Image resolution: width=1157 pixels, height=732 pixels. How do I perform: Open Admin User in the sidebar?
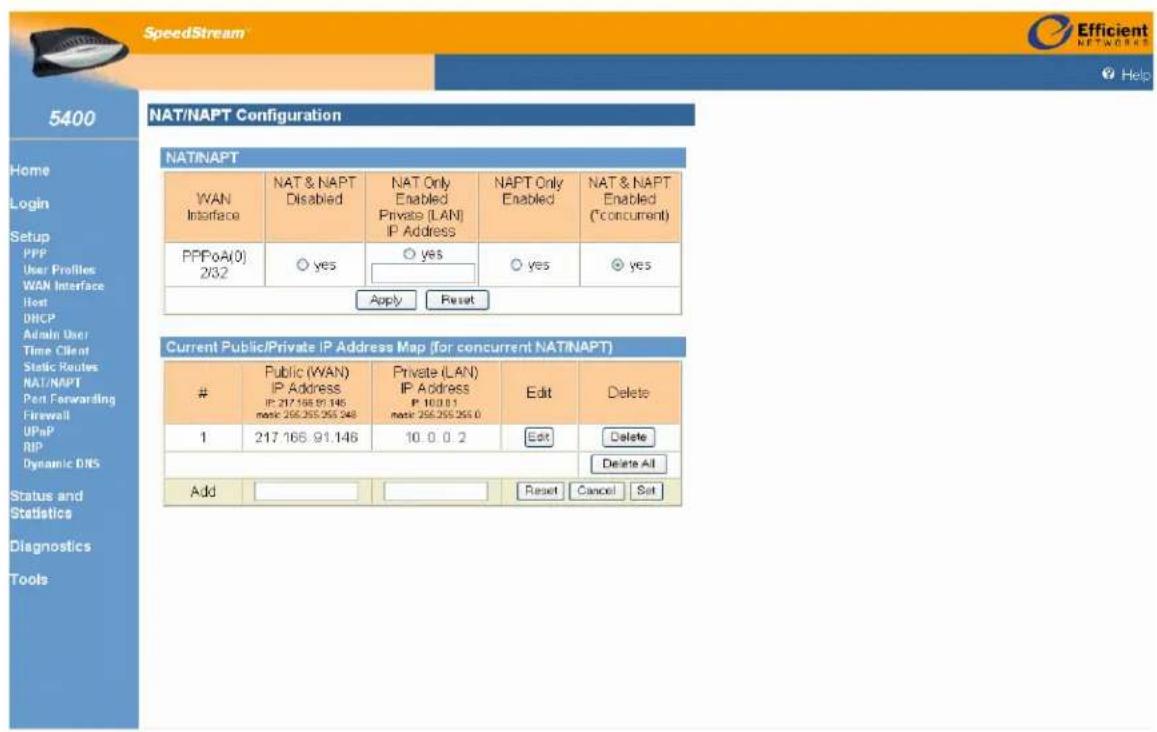55,335
